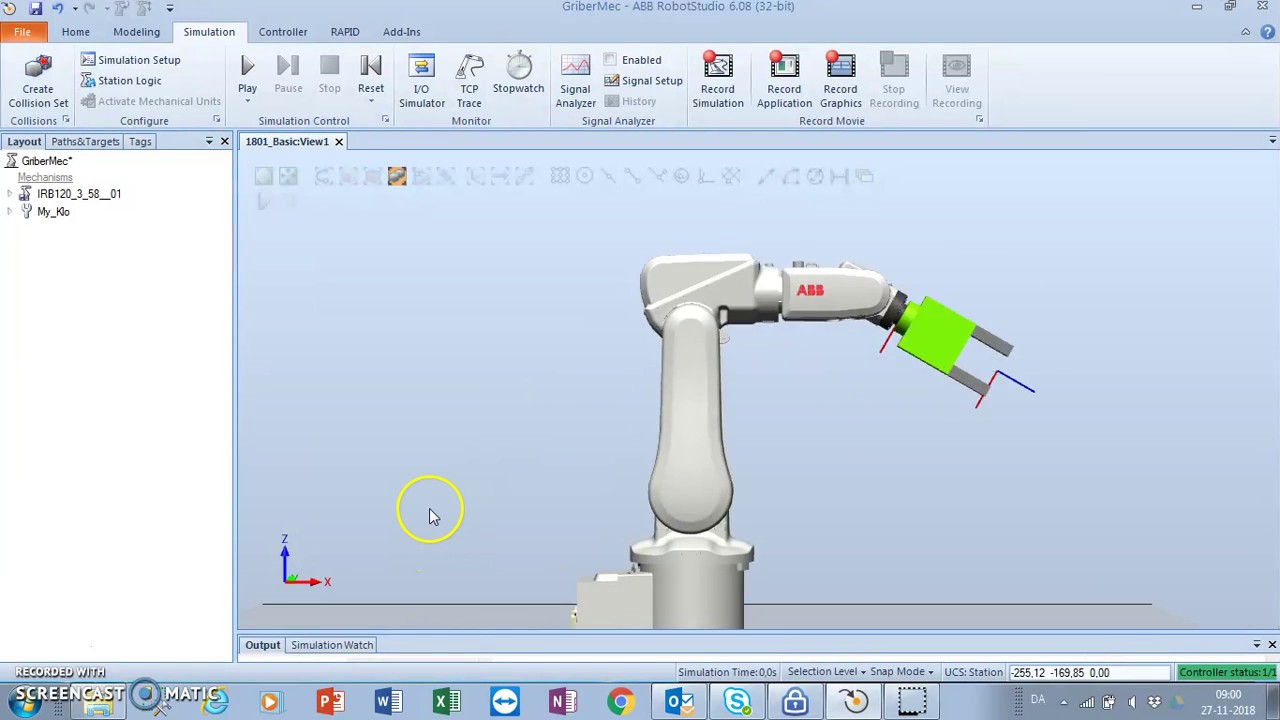The height and width of the screenshot is (720, 1280).
Task: Open Configure group dialog launcher
Action: (x=216, y=120)
